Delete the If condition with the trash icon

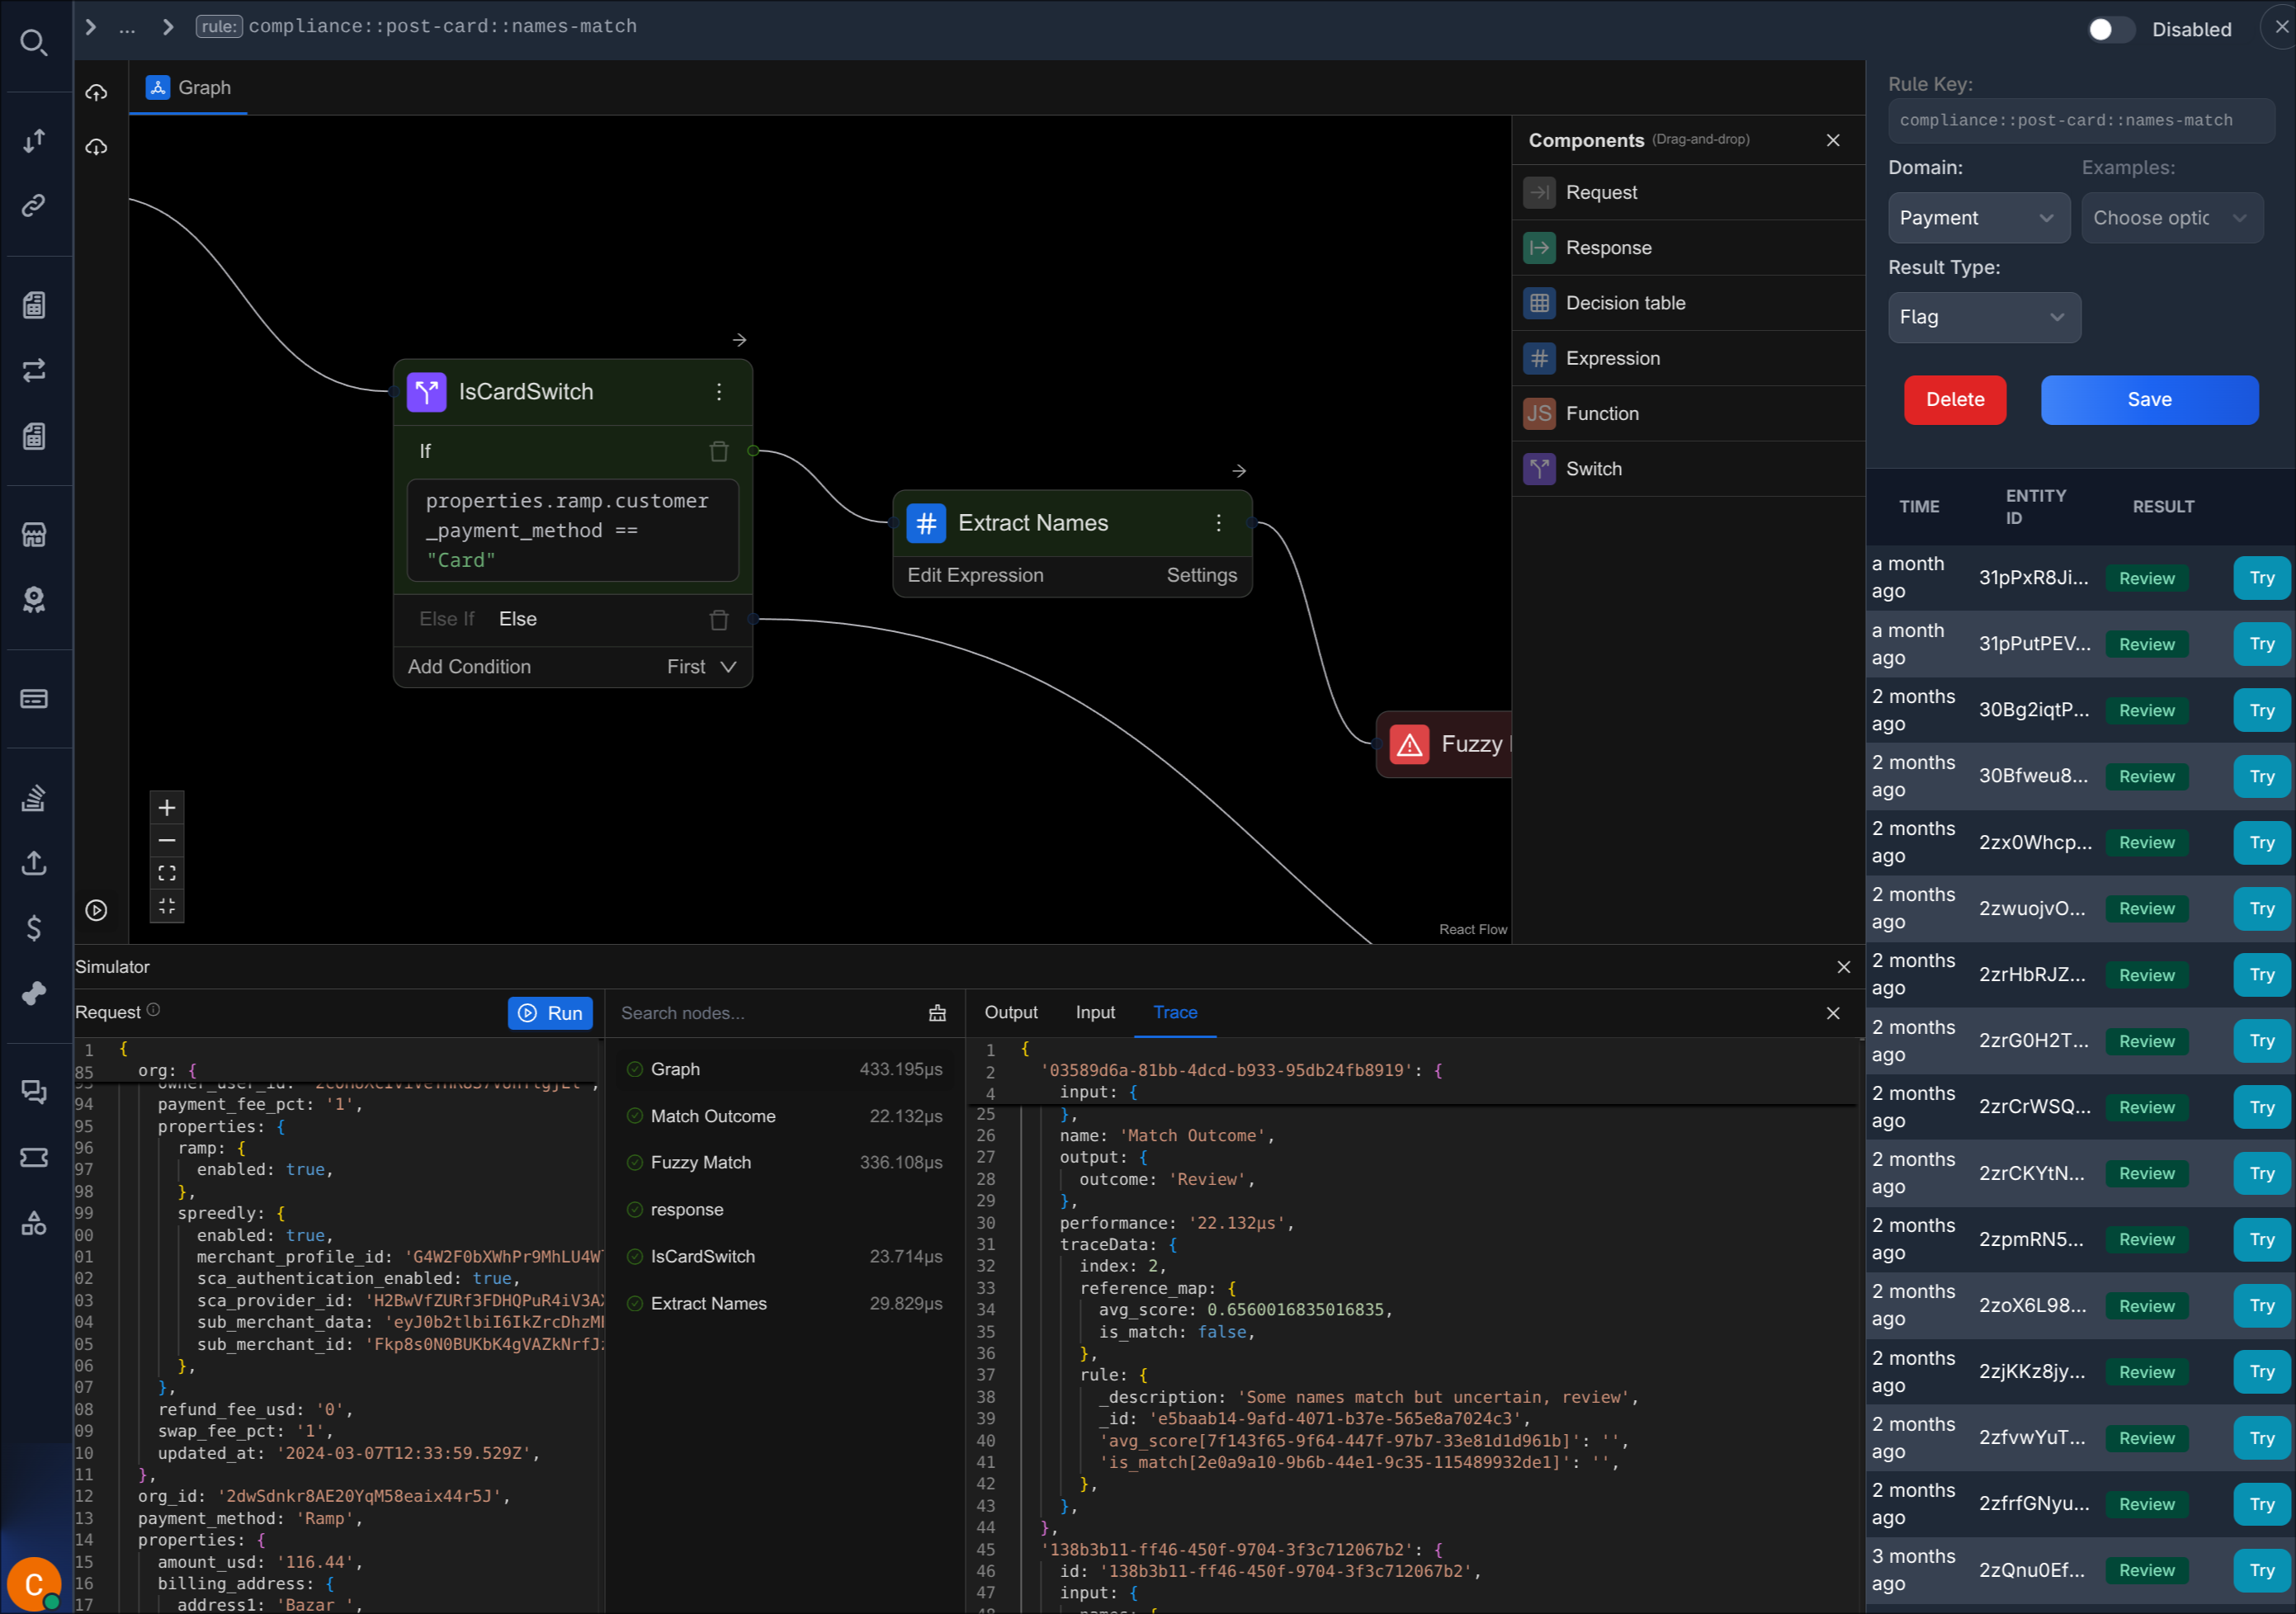coord(718,451)
